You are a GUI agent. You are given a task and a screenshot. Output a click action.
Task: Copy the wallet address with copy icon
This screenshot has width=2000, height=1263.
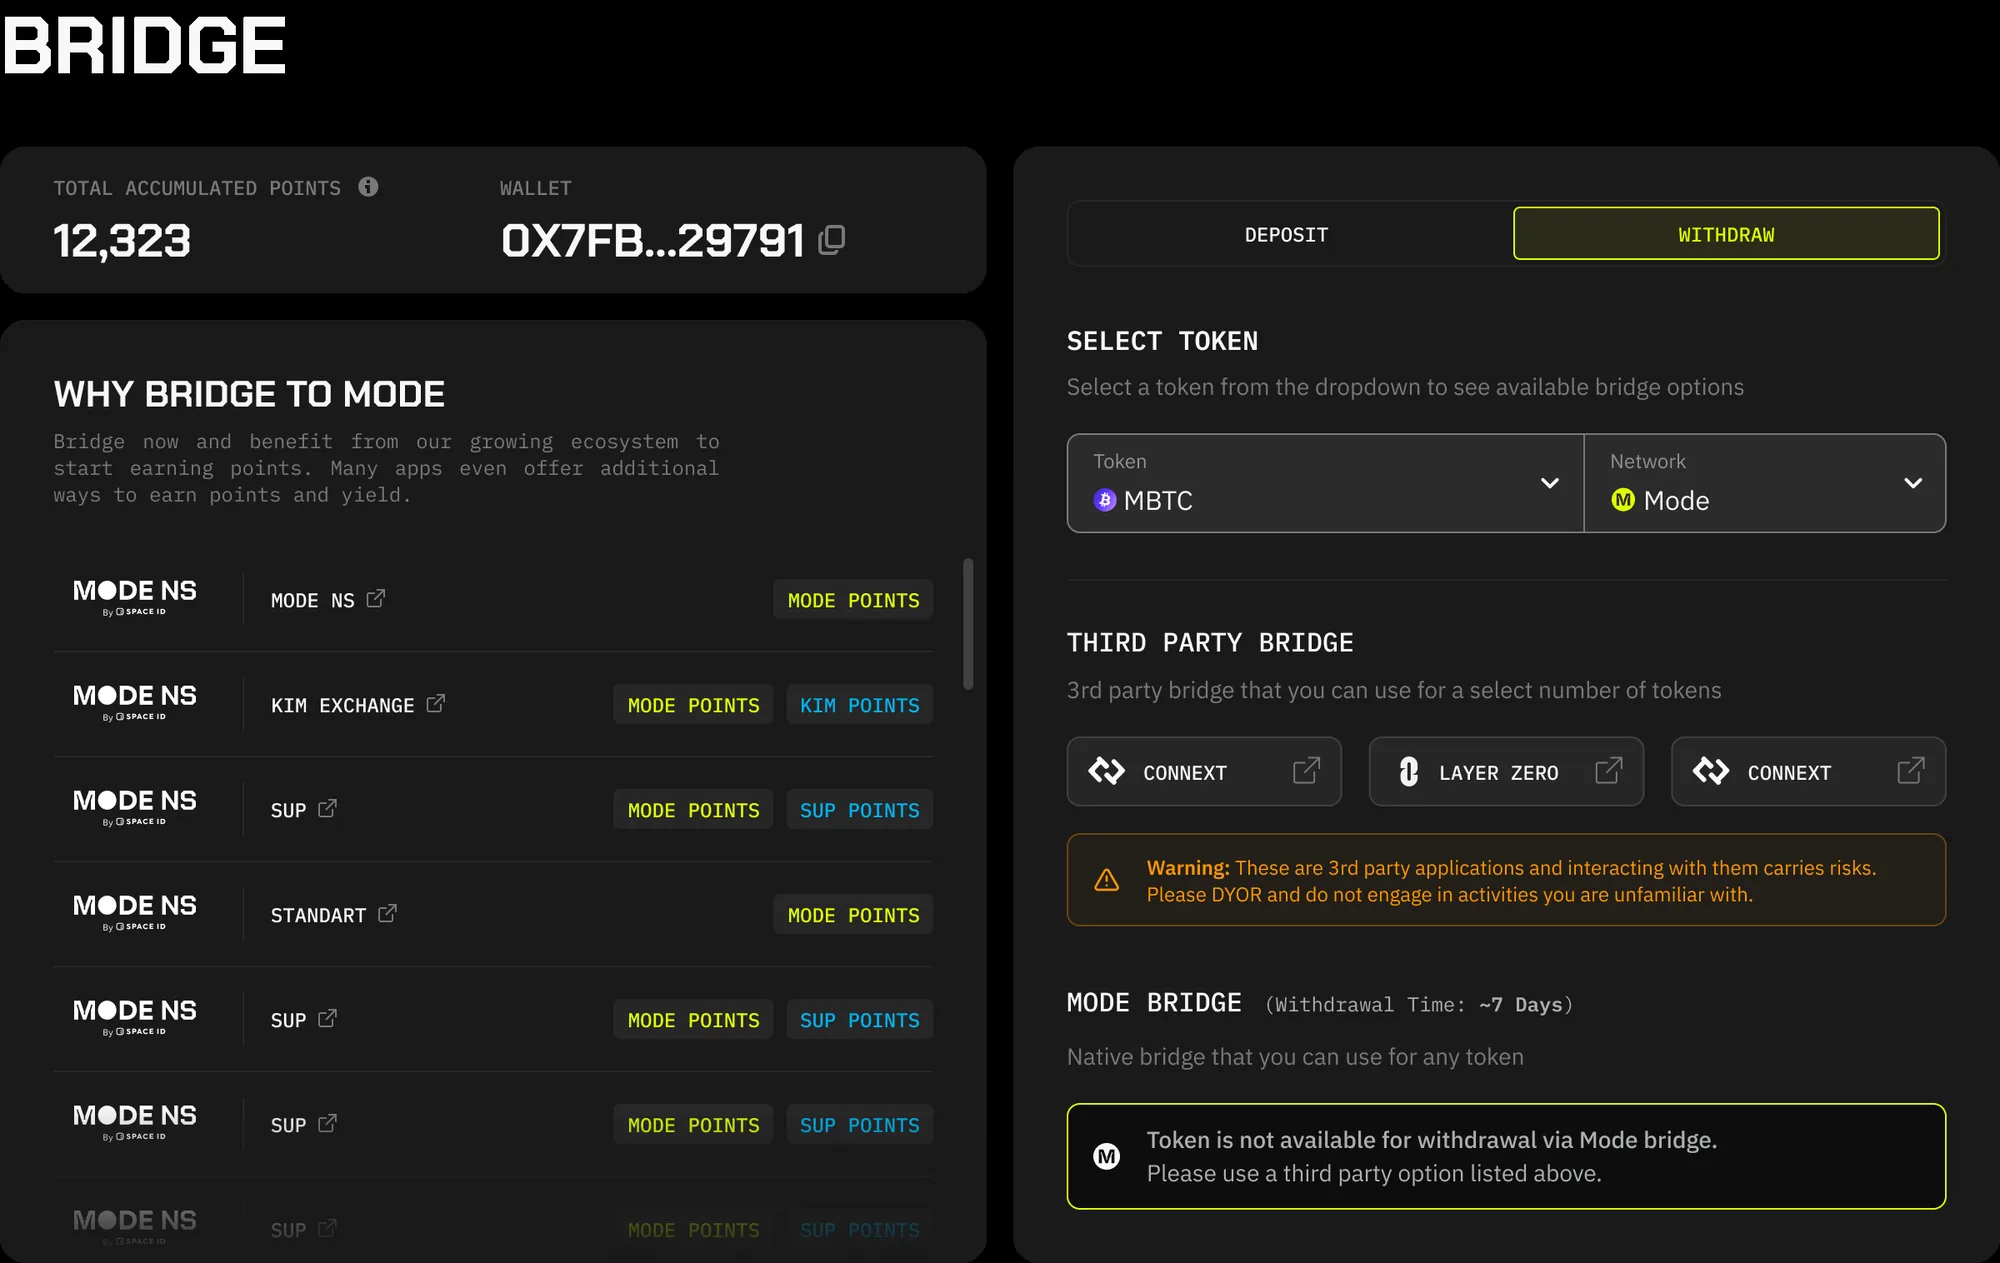coord(832,240)
